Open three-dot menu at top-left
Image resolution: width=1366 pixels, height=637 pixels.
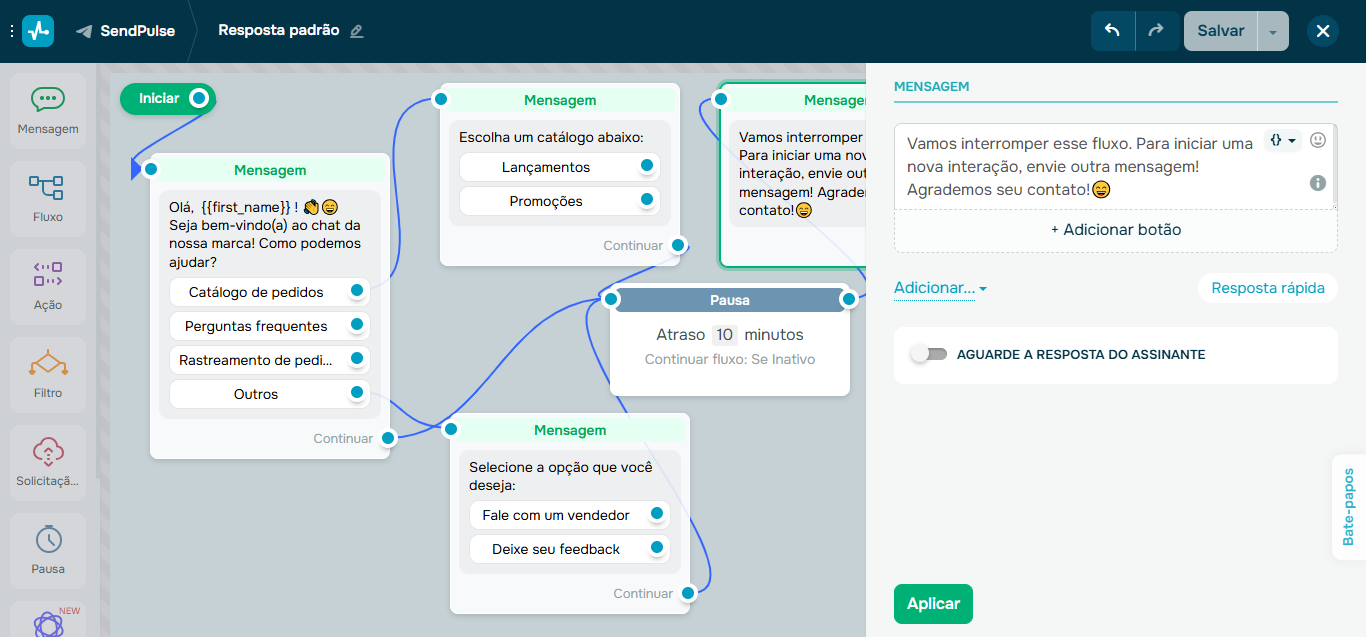click(x=12, y=31)
